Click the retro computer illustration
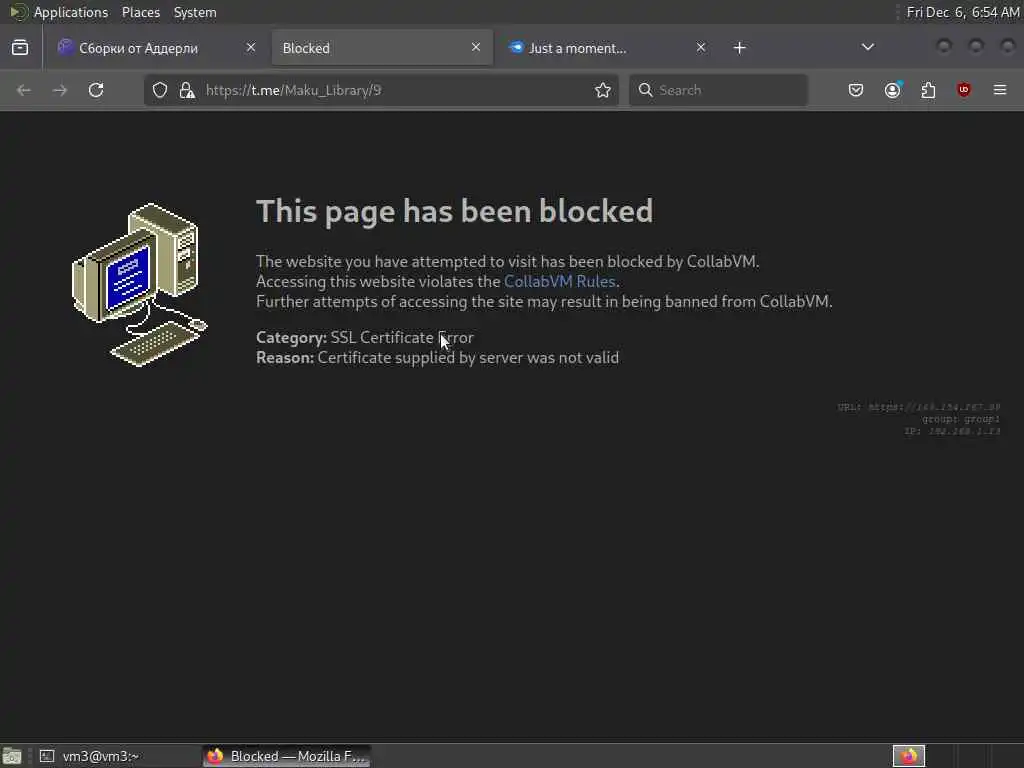 tap(139, 285)
